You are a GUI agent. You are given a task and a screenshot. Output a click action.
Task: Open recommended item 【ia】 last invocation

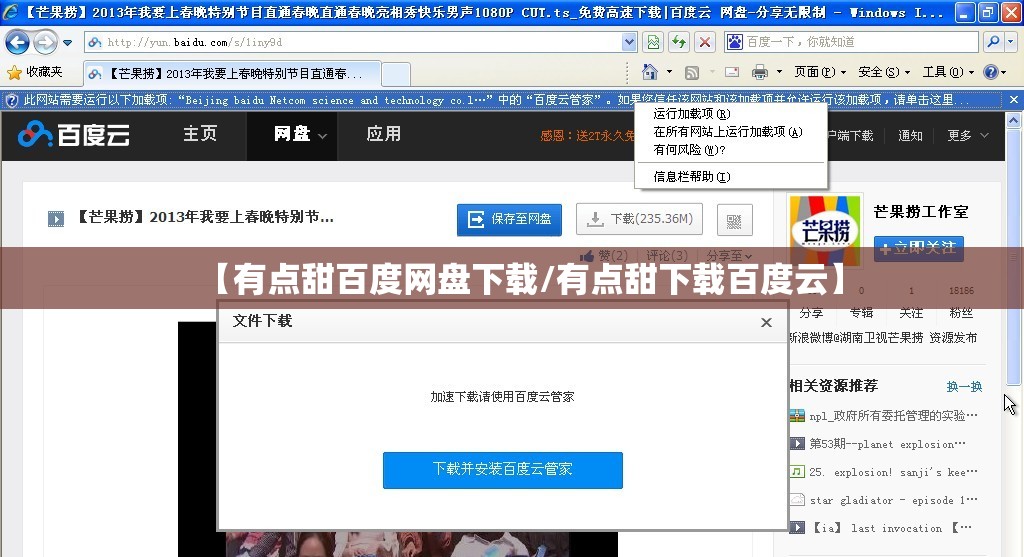click(891, 528)
